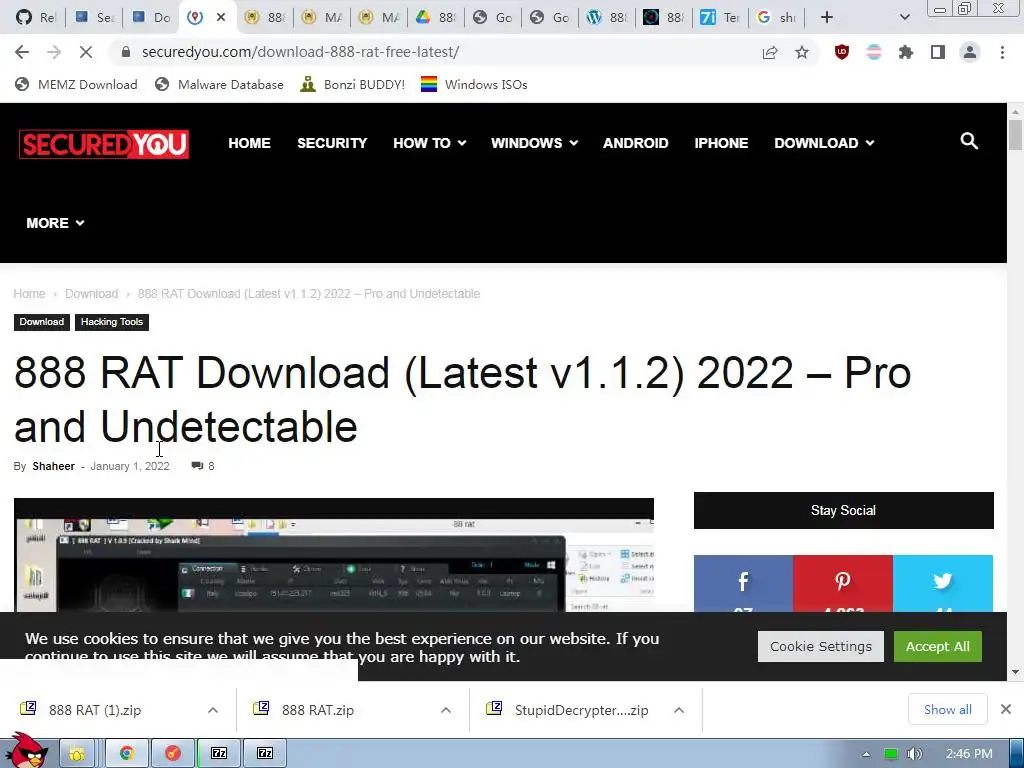Click the volume speaker tray icon
The width and height of the screenshot is (1024, 768).
pos(915,754)
